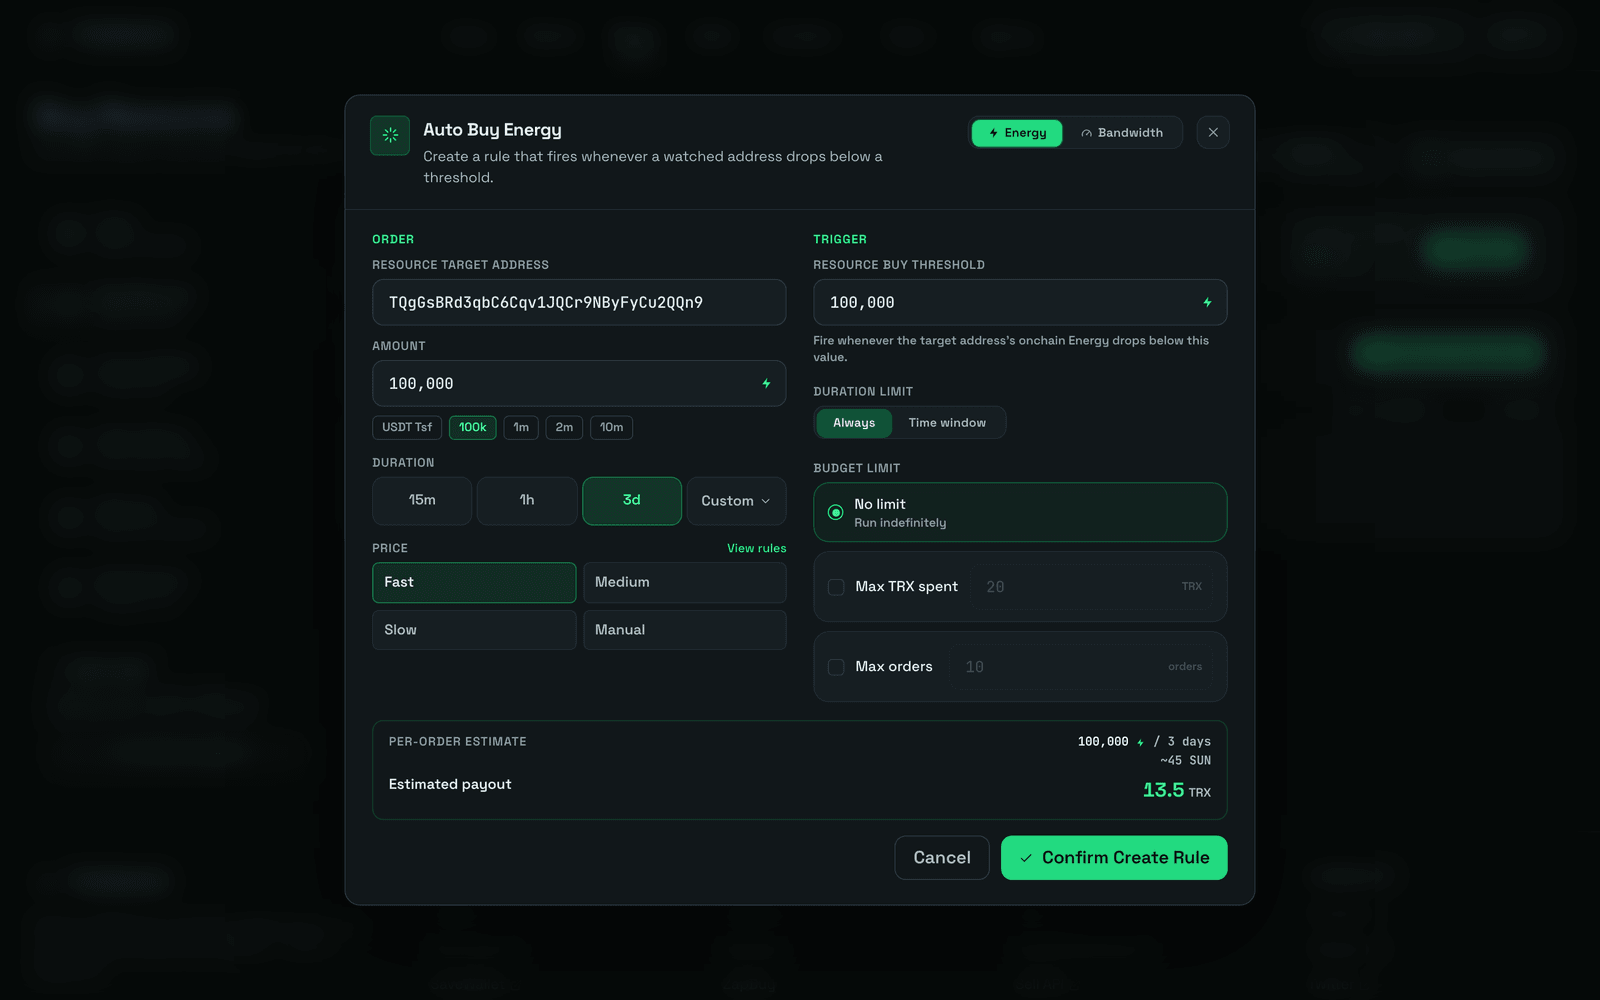Open the View rules link
Viewport: 1600px width, 1000px height.
[756, 548]
